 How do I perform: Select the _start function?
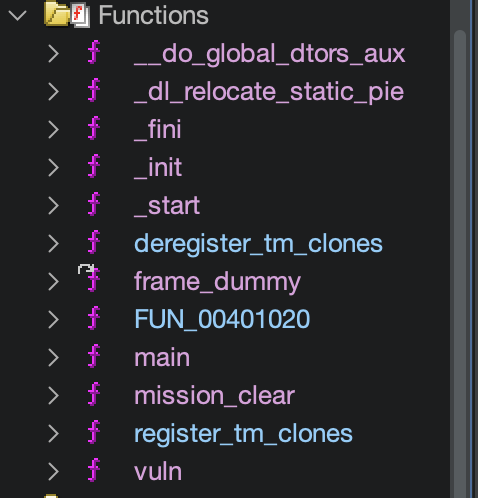point(167,206)
